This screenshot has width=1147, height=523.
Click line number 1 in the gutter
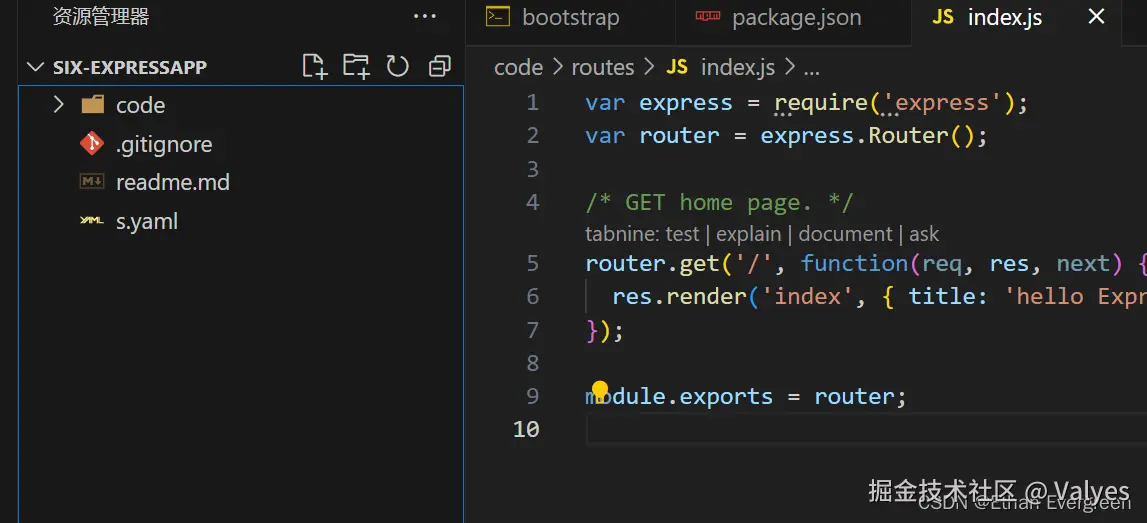coord(532,102)
